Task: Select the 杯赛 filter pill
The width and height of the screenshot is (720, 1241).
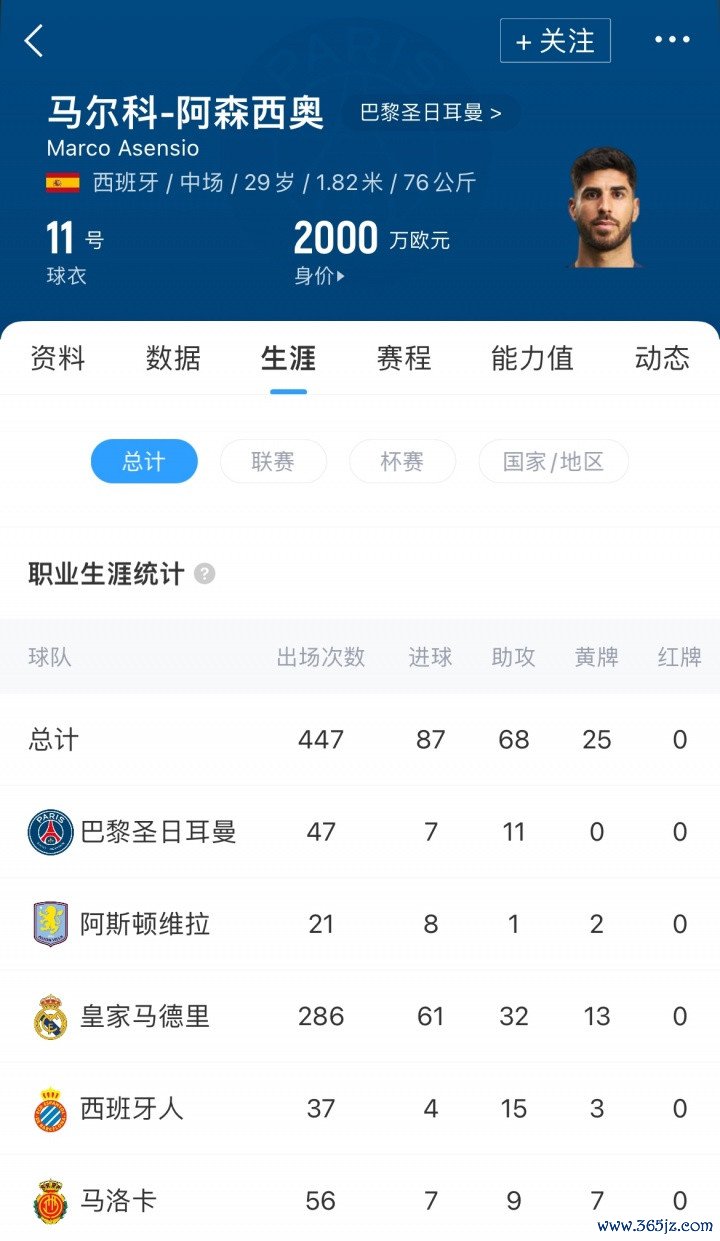Action: pyautogui.click(x=402, y=461)
